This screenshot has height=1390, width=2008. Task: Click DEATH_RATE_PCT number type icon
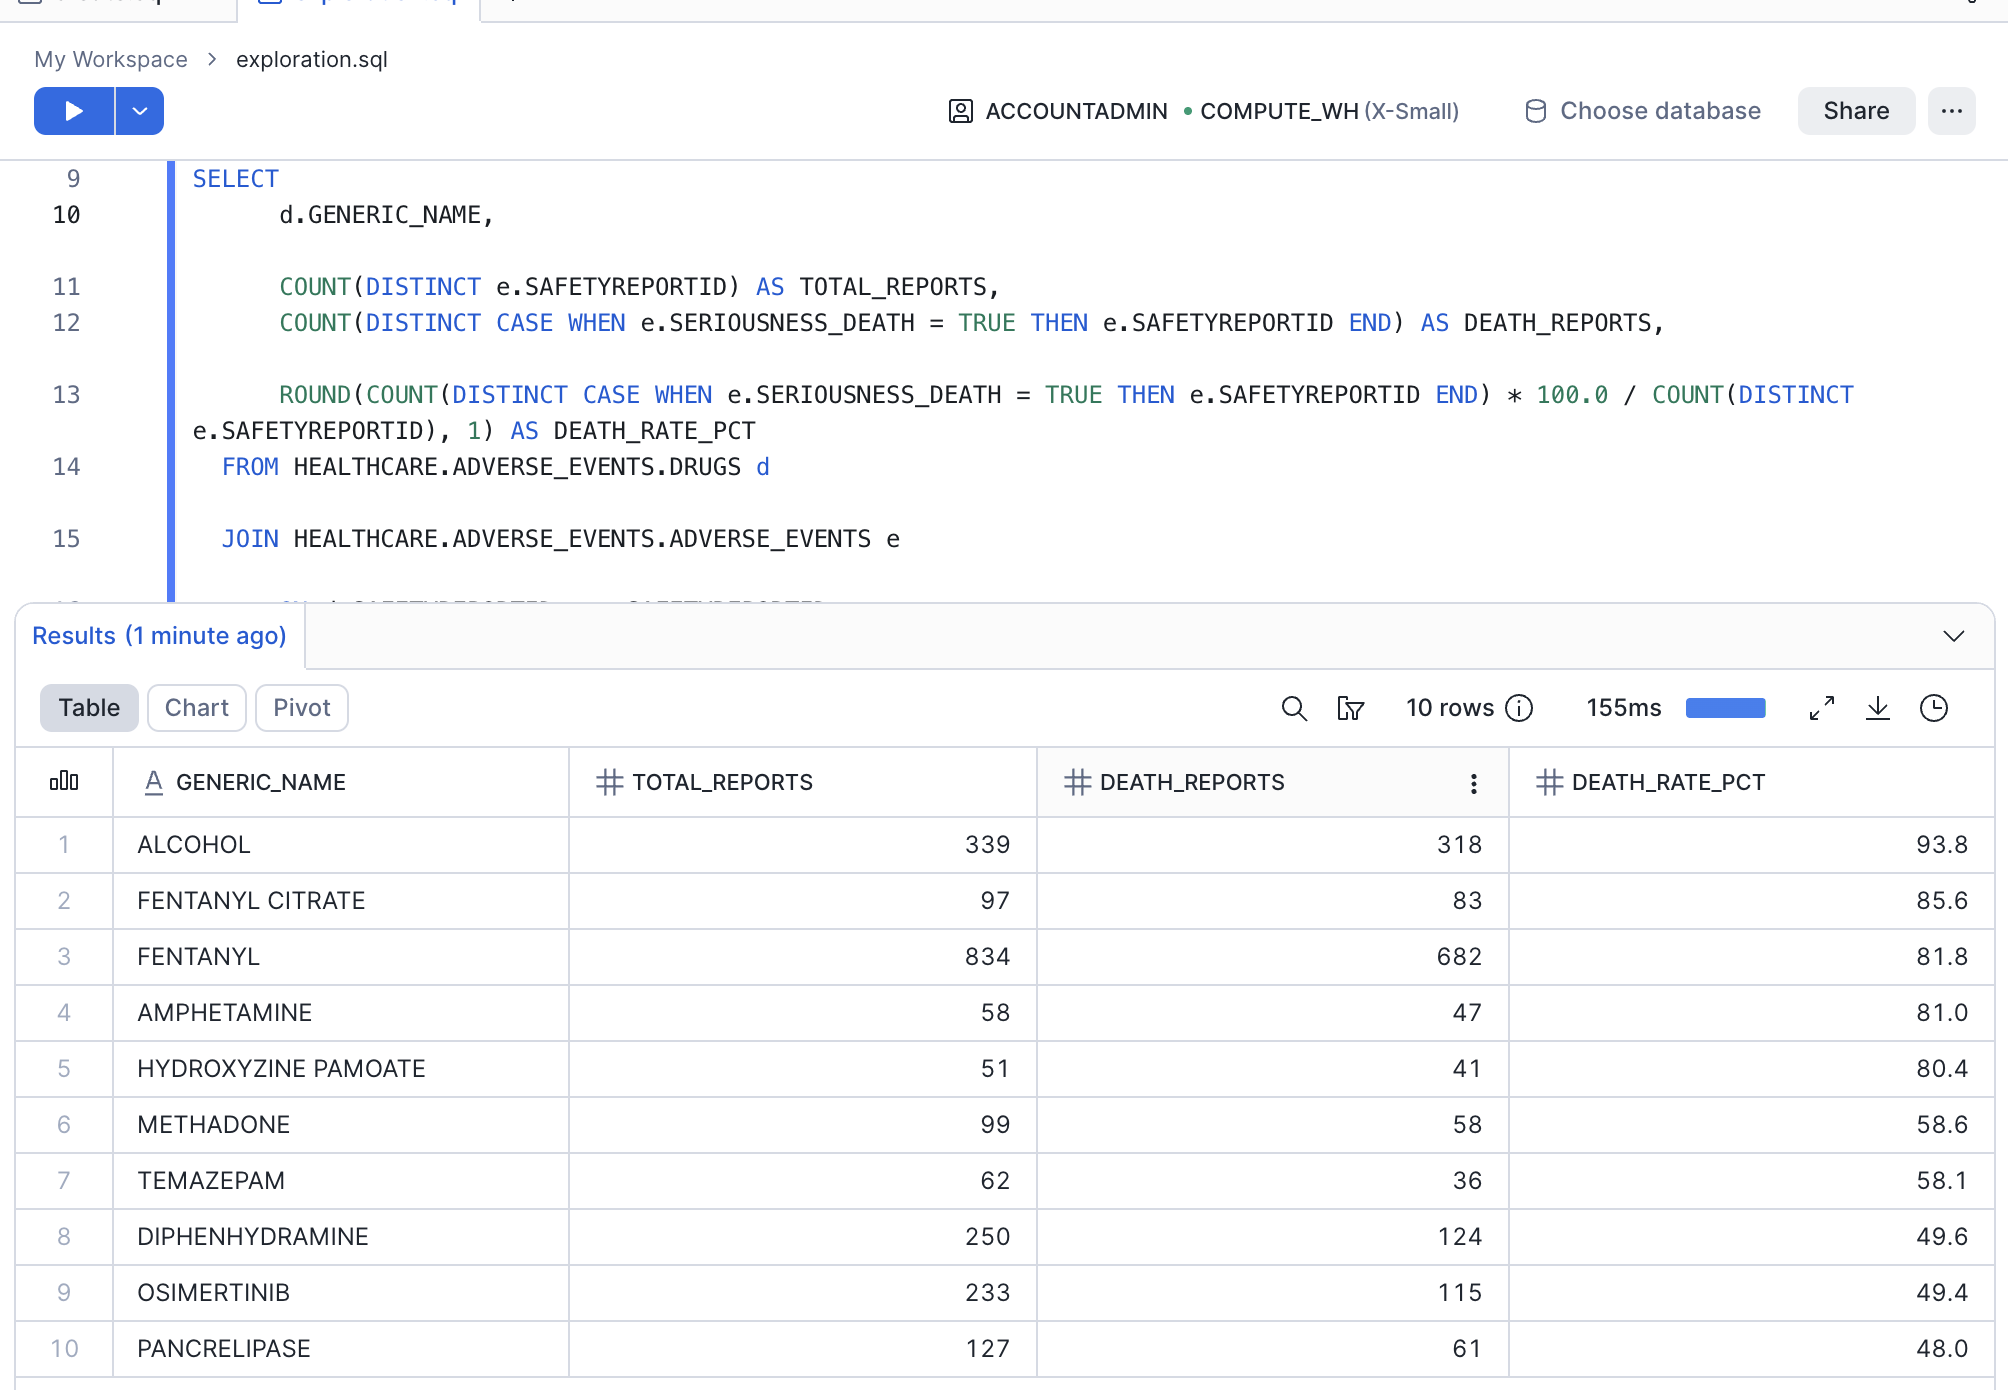1549,782
